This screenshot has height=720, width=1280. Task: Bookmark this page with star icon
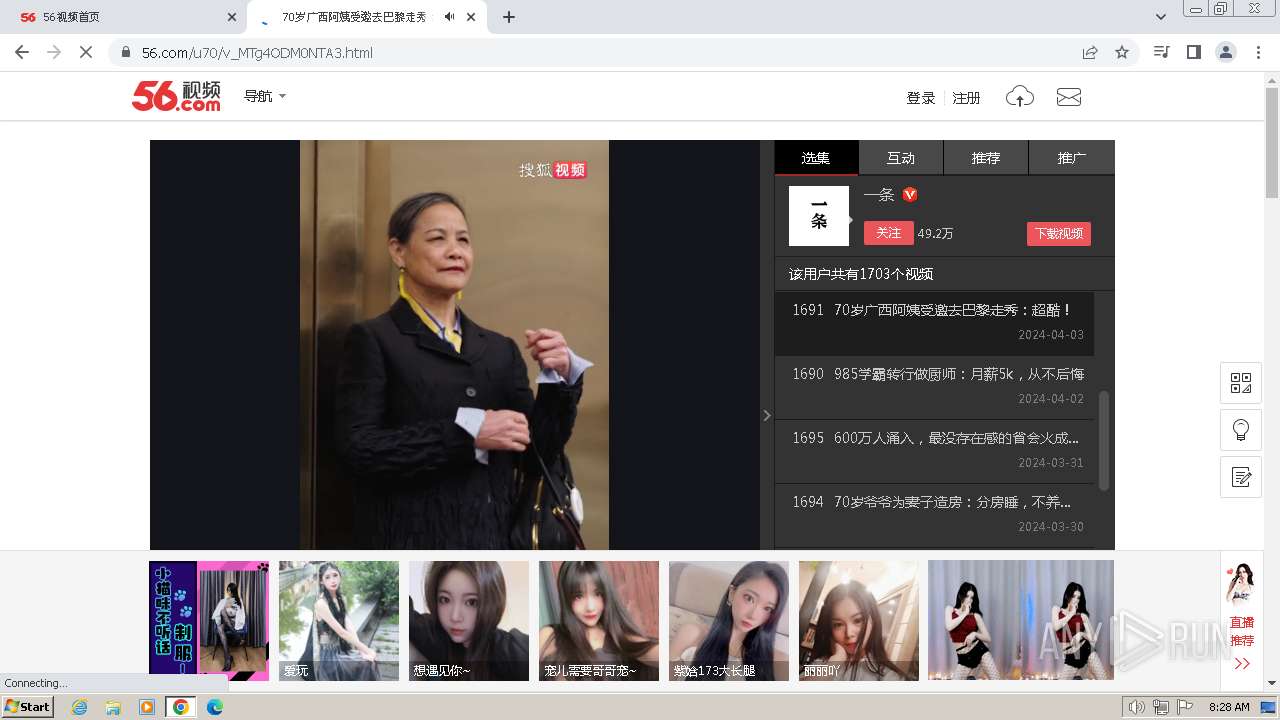pos(1122,52)
